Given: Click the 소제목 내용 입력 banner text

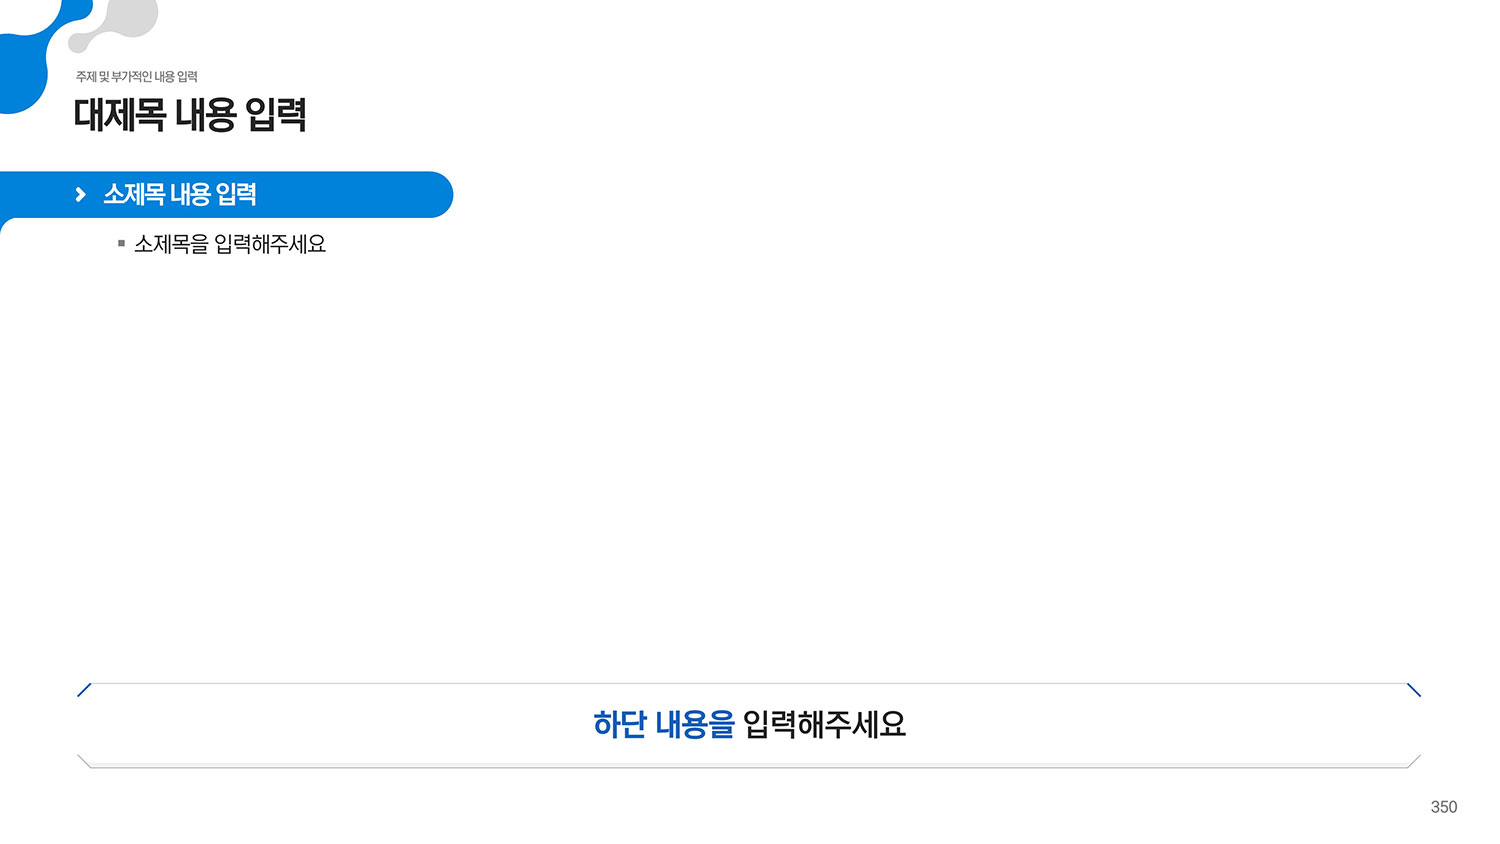Looking at the screenshot, I should pos(180,194).
